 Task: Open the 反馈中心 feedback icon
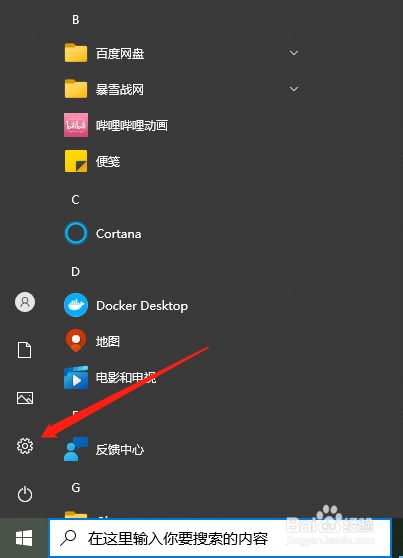tap(76, 449)
